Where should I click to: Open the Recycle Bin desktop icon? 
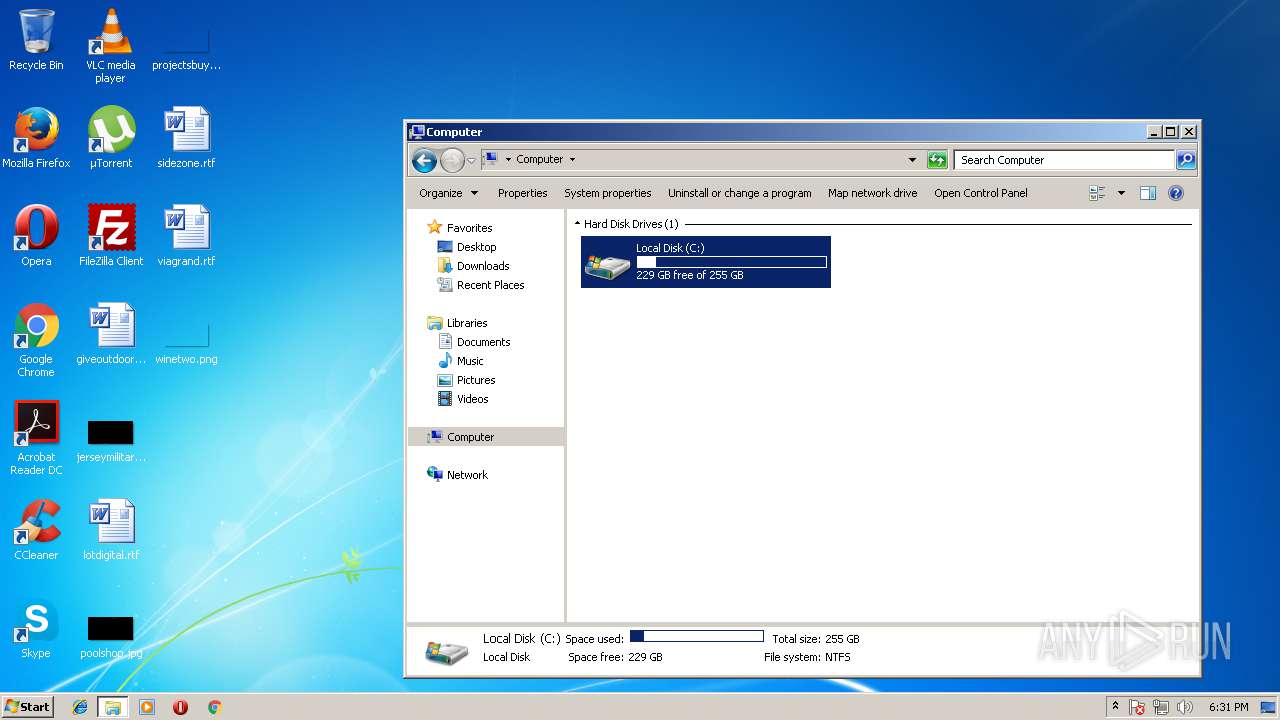[x=36, y=40]
